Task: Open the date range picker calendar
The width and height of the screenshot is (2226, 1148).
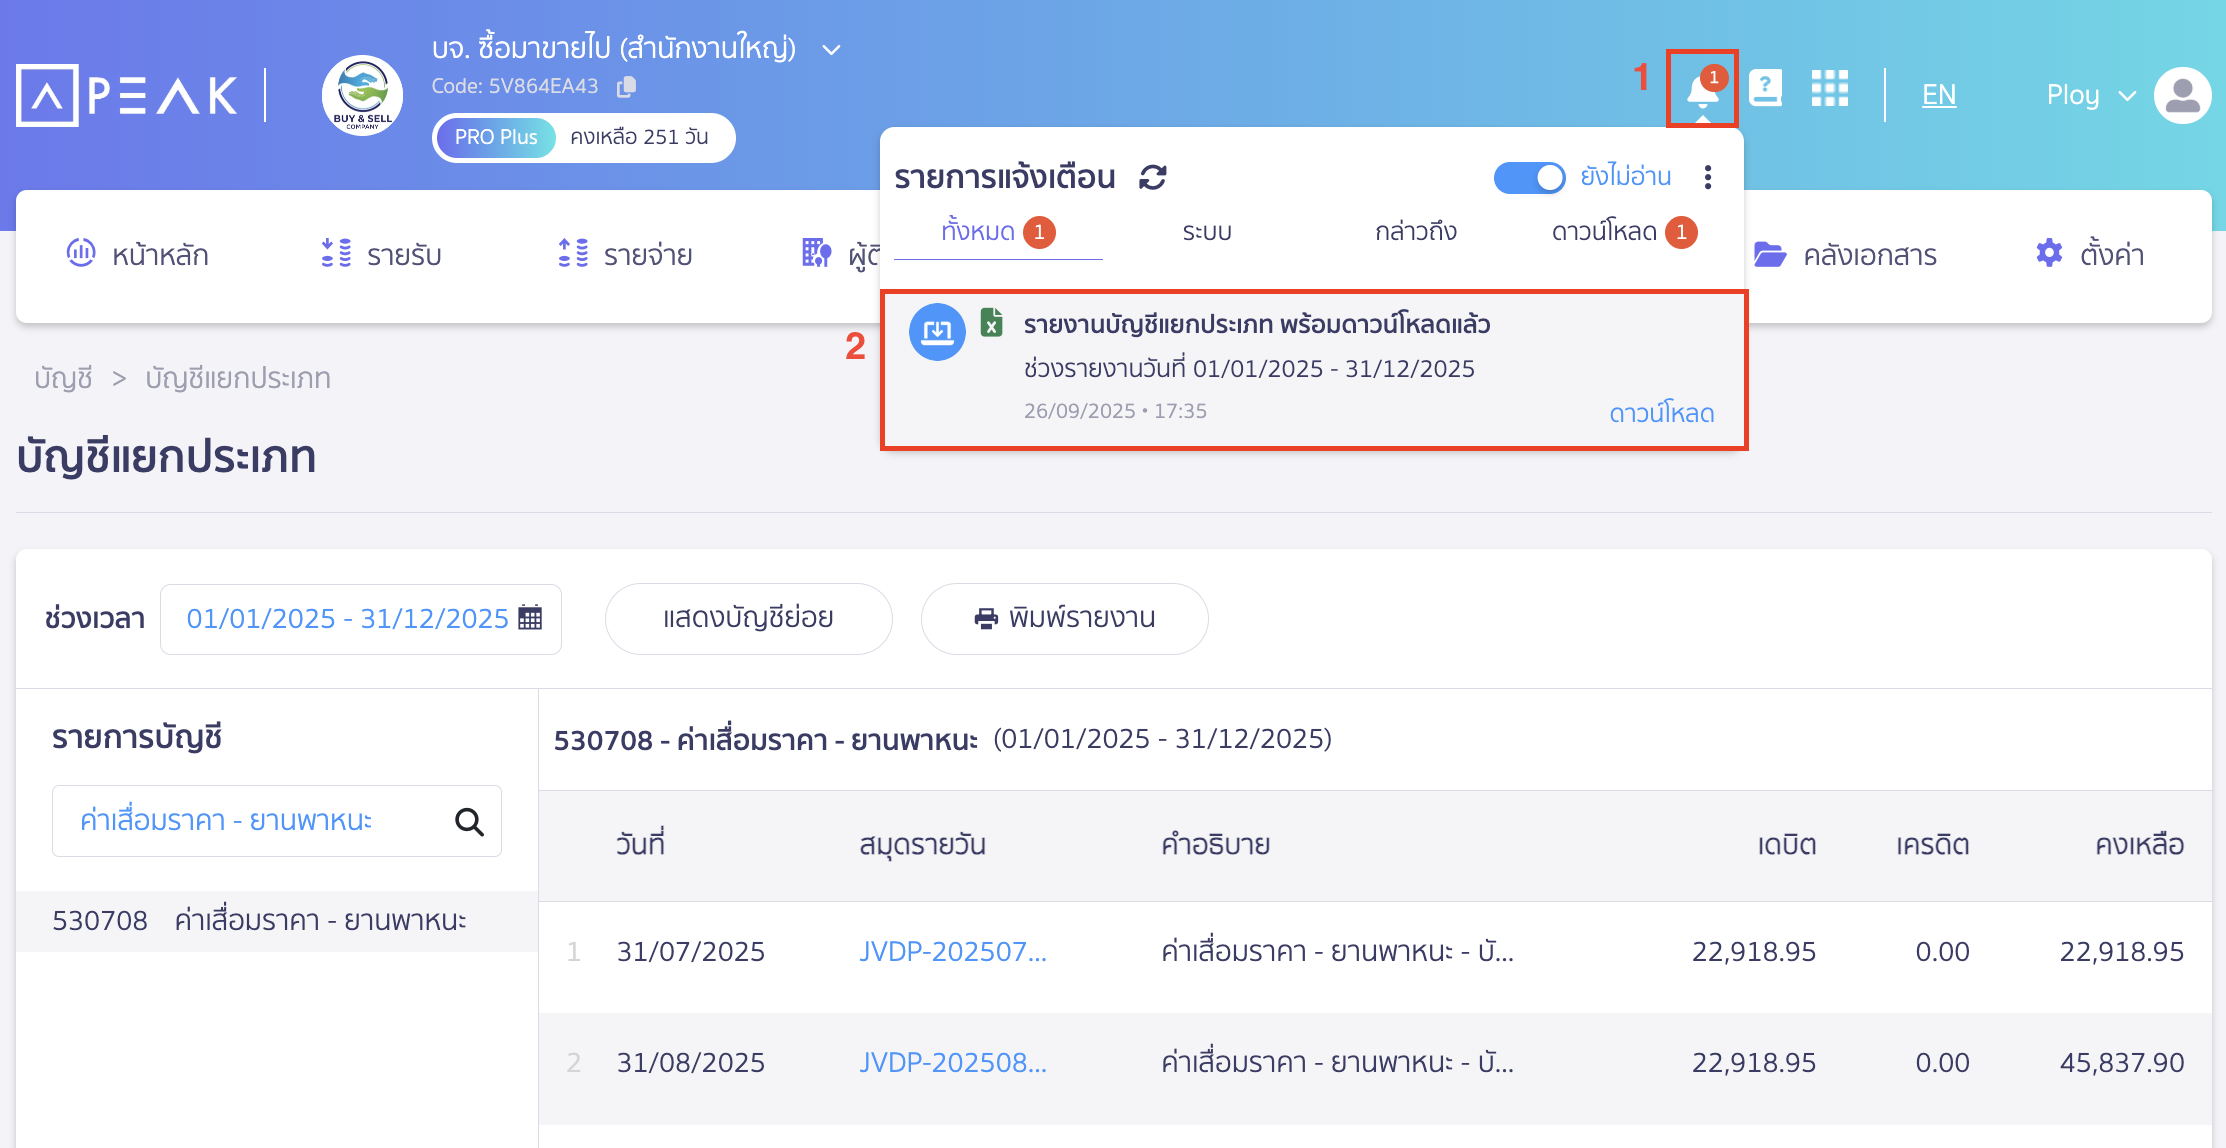Action: (x=531, y=618)
